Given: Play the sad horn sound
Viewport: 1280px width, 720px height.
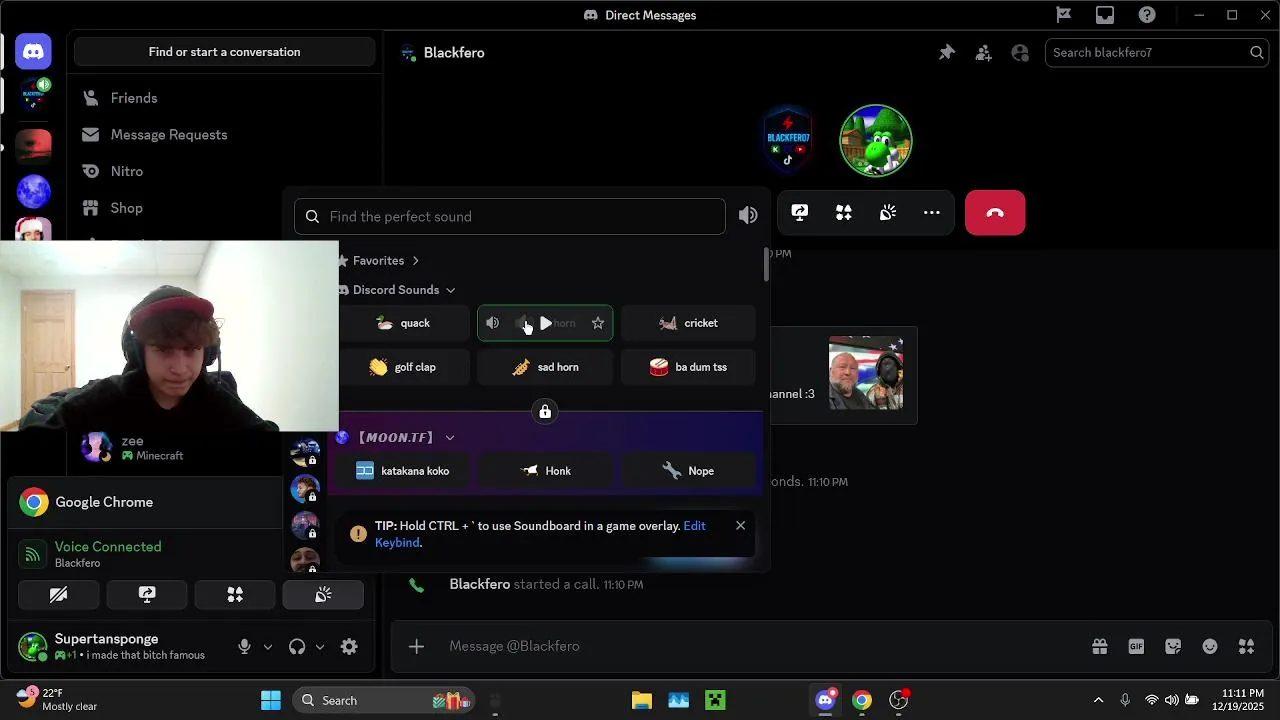Looking at the screenshot, I should point(545,367).
